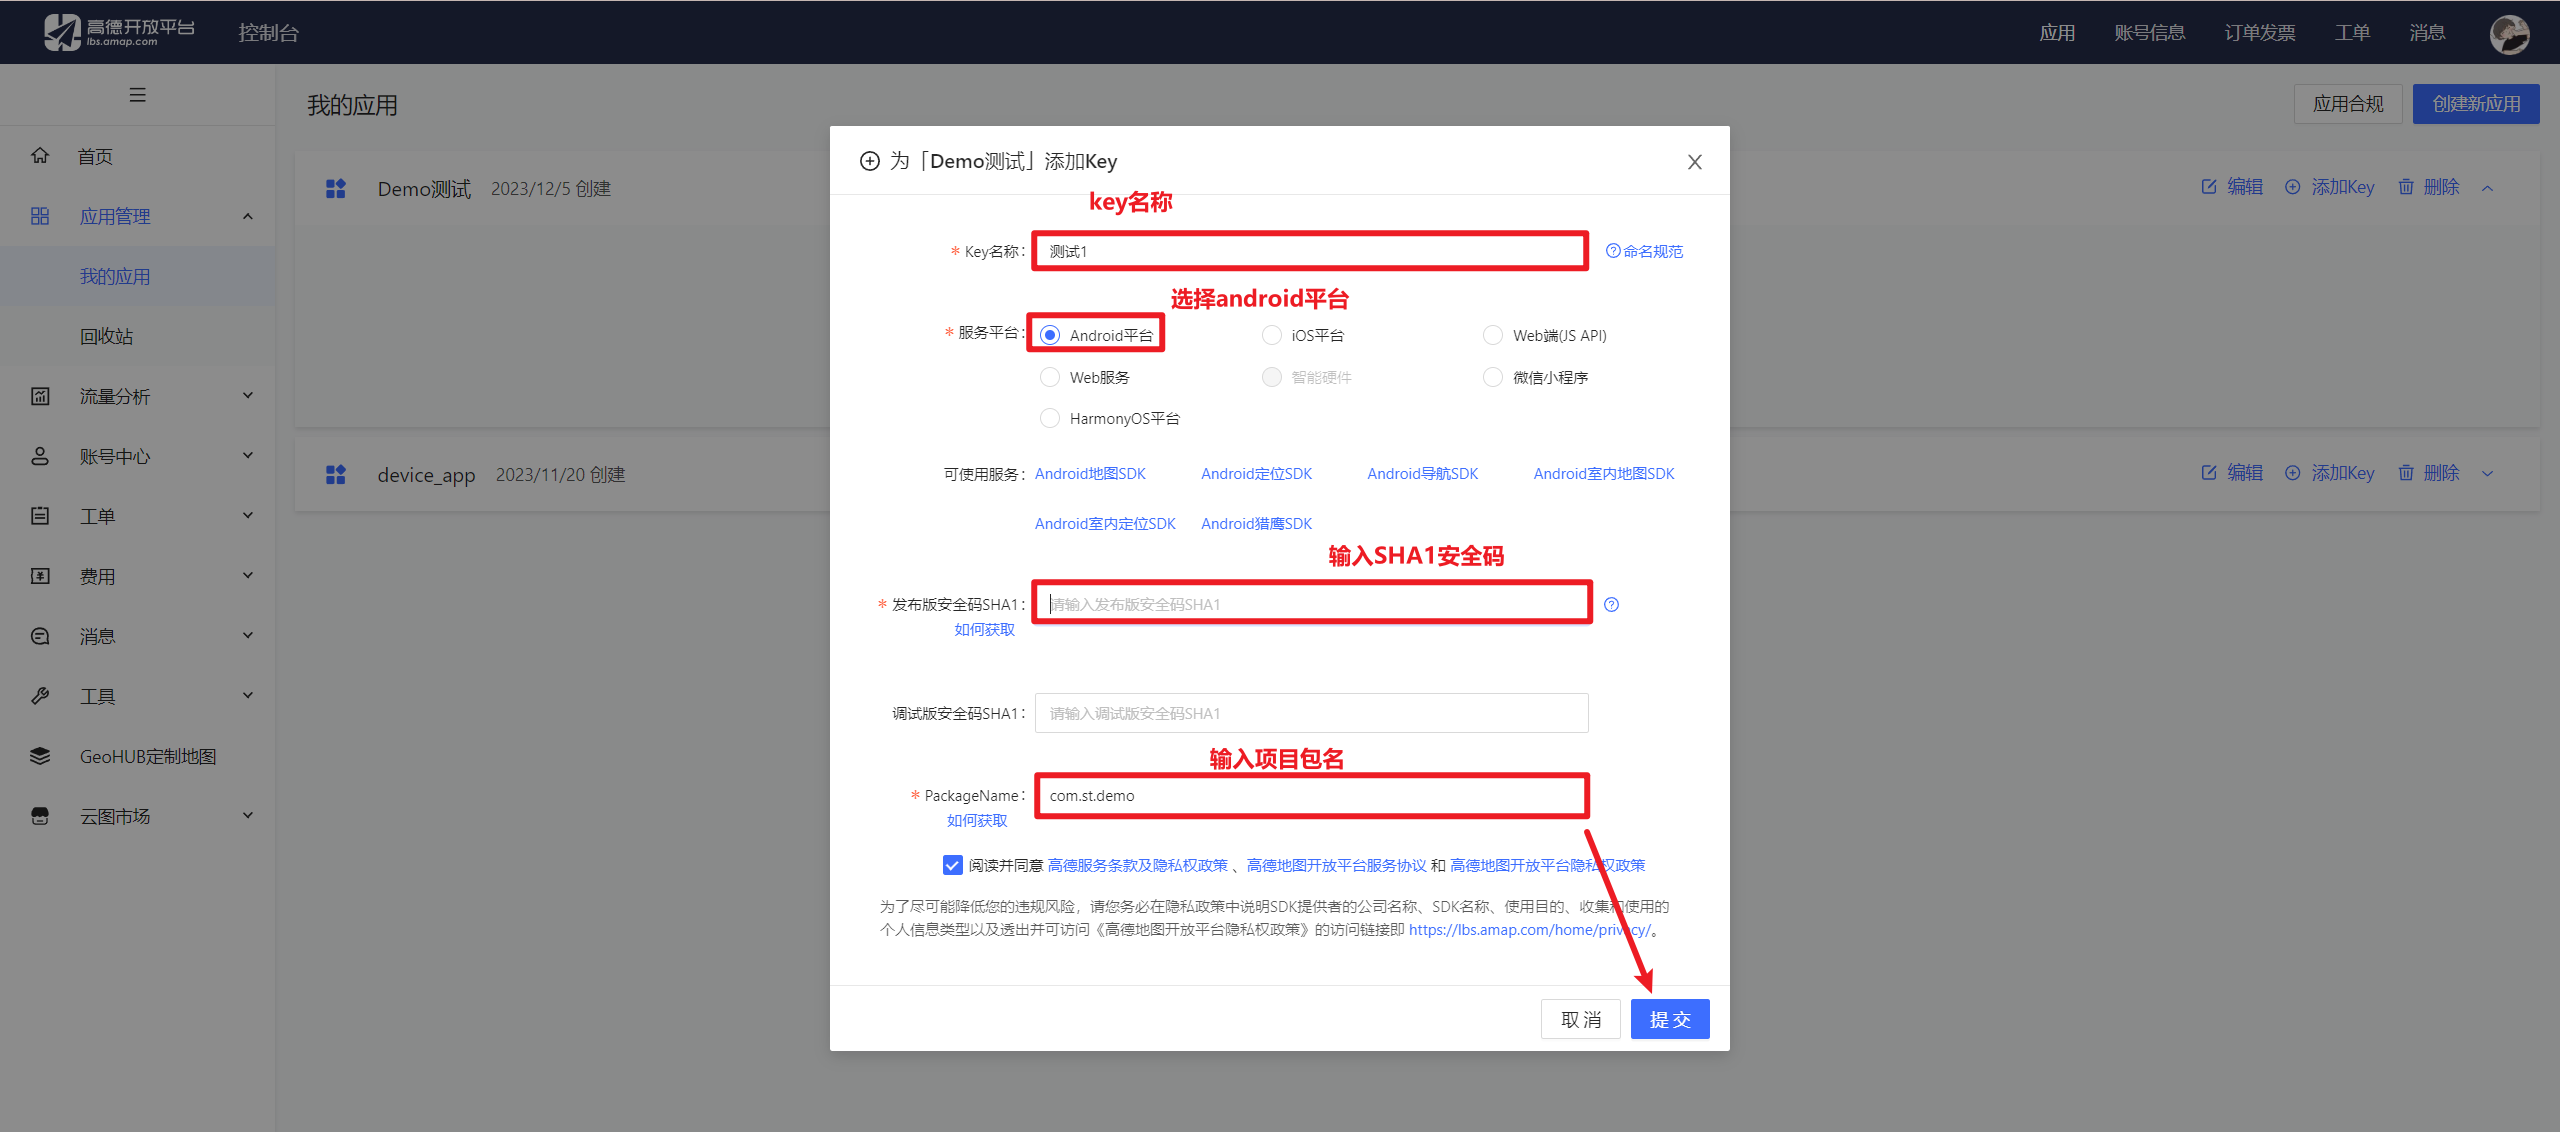The image size is (2560, 1132).
Task: Click the GeoHUB定制地图 layers icon
Action: 40,756
